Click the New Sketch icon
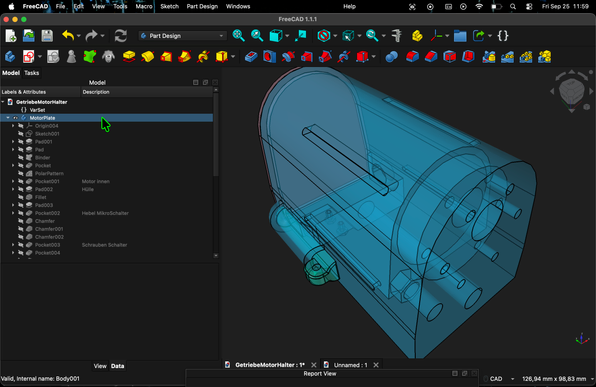This screenshot has width=596, height=387. 29,57
